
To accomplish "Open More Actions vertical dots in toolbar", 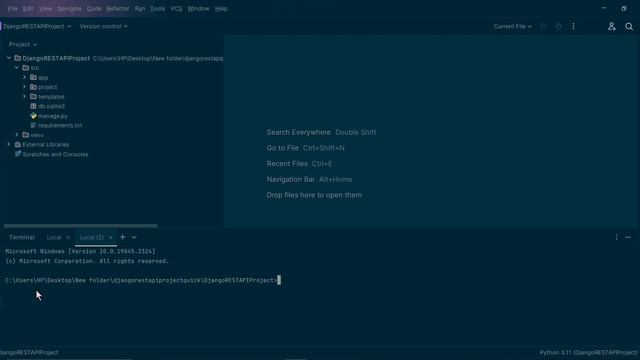I will point(573,27).
